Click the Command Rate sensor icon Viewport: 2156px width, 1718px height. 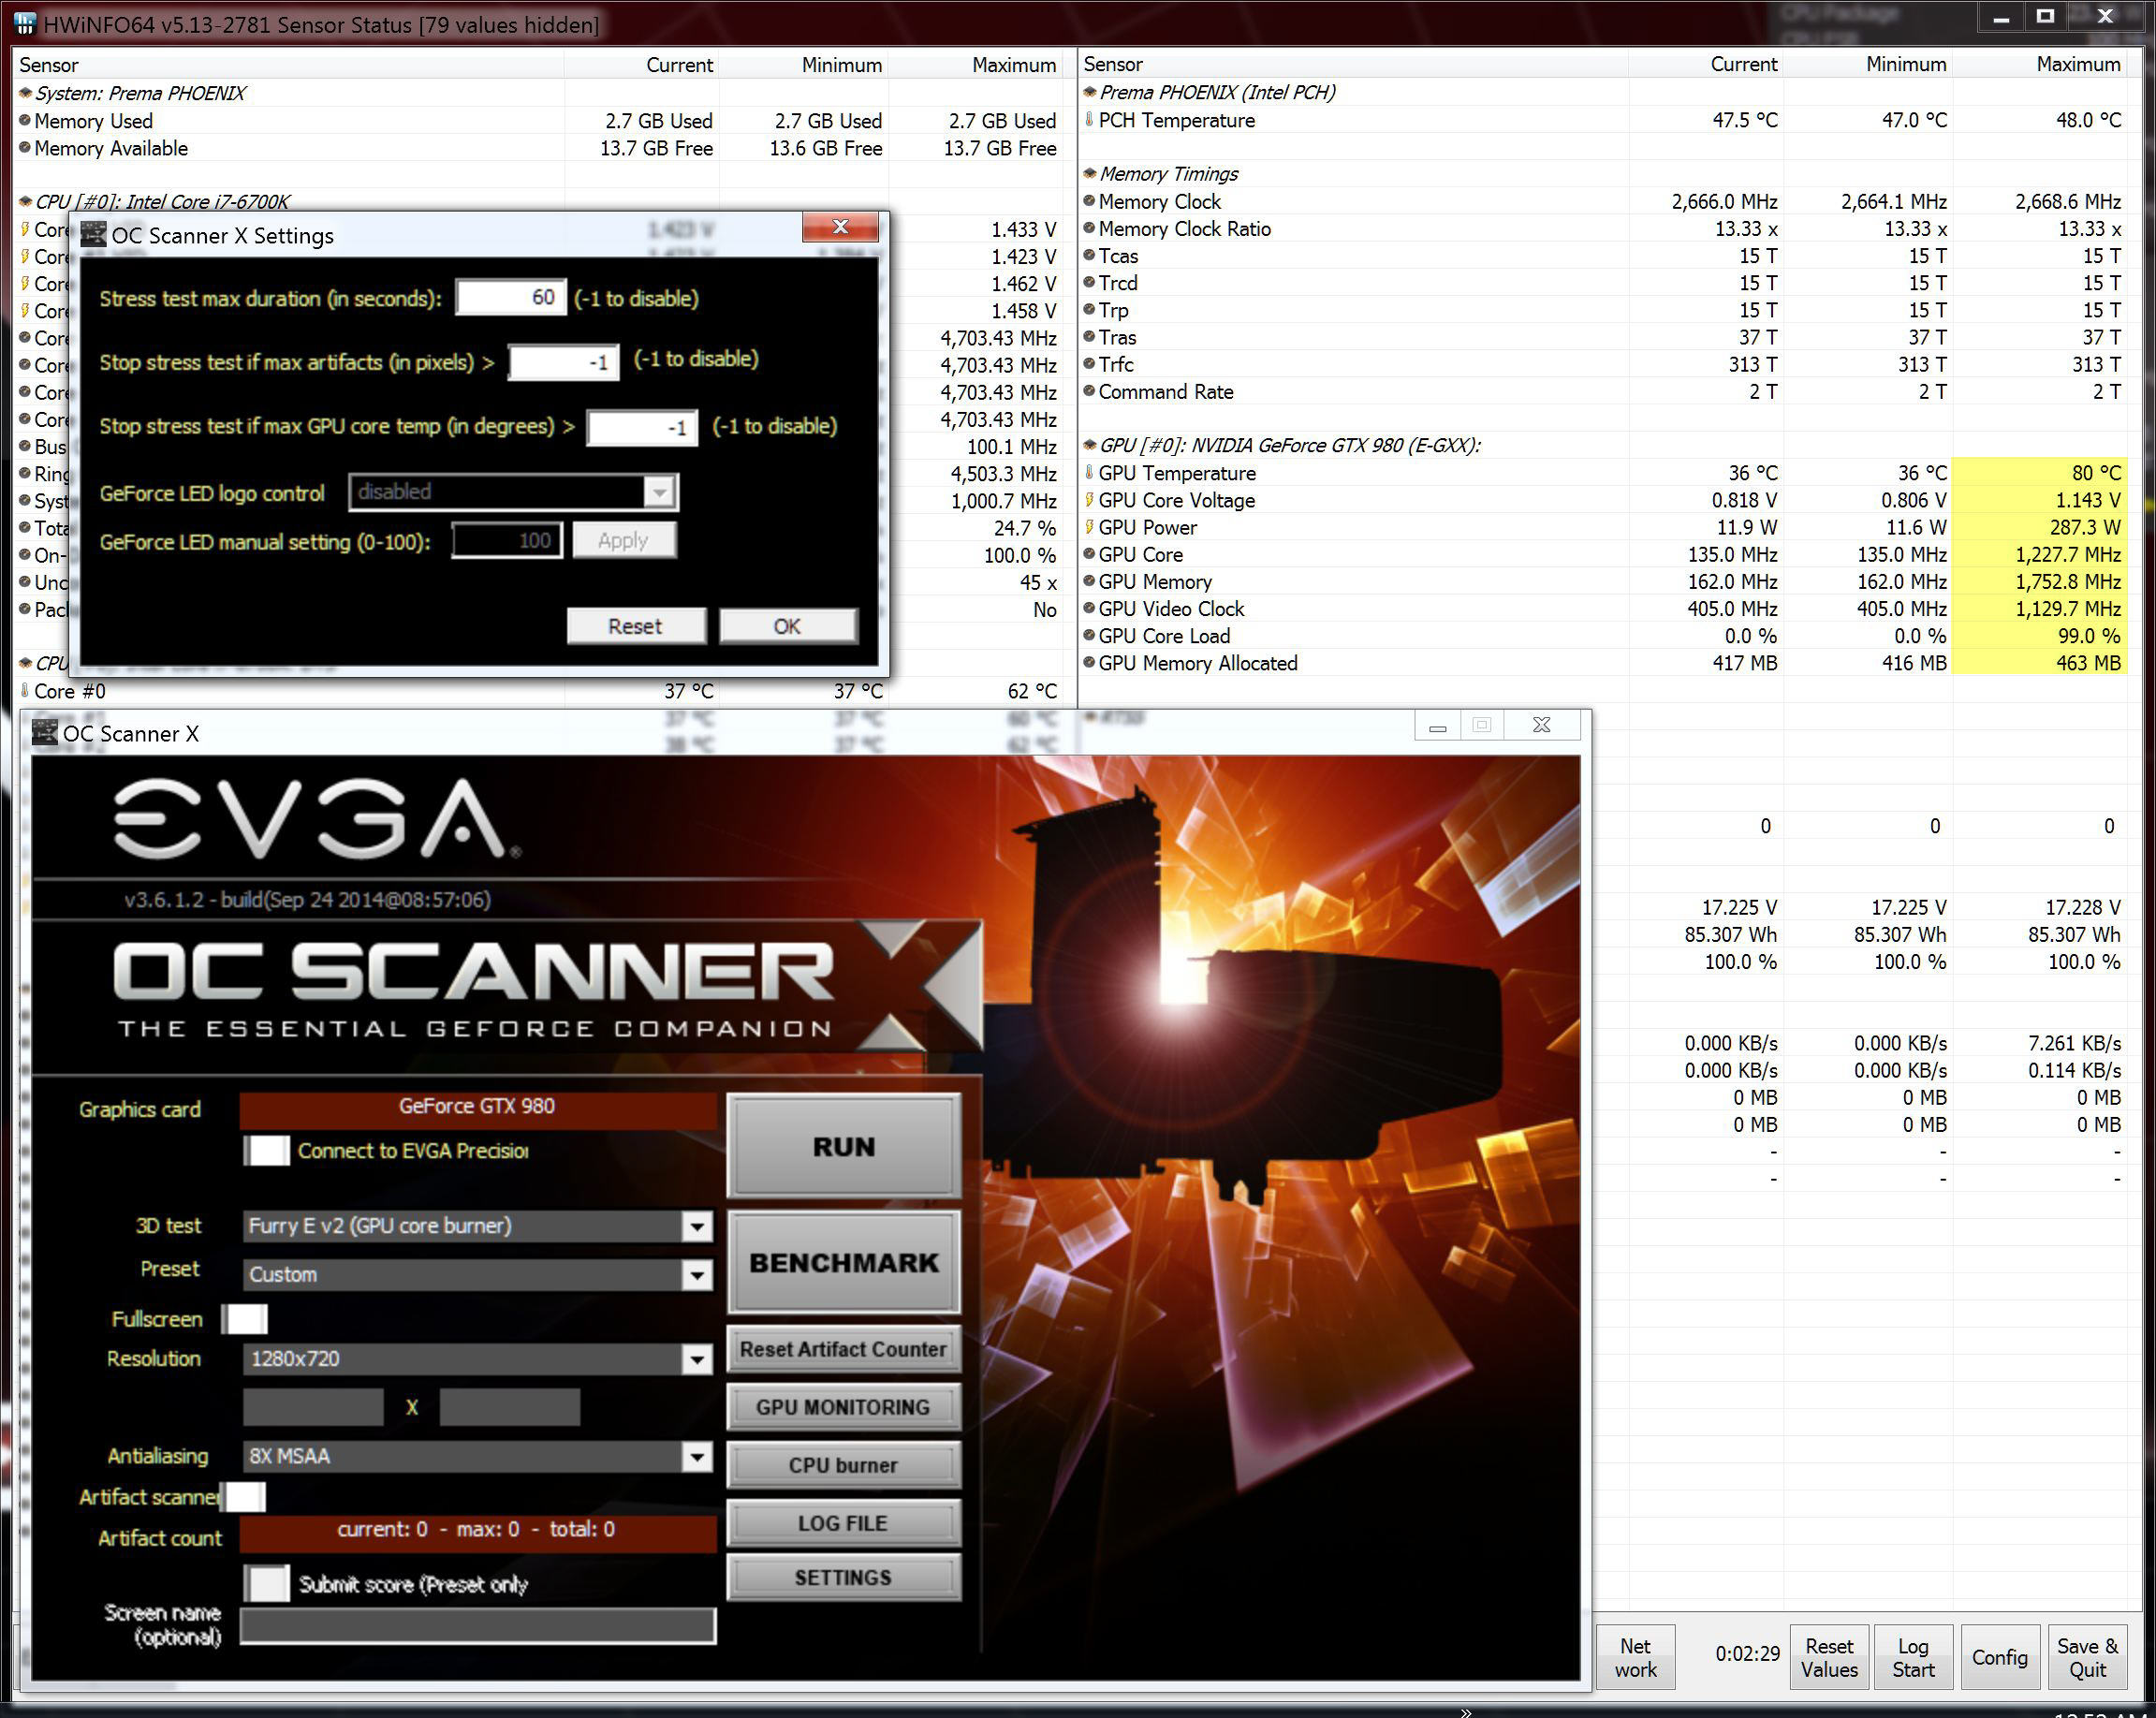(x=1088, y=391)
